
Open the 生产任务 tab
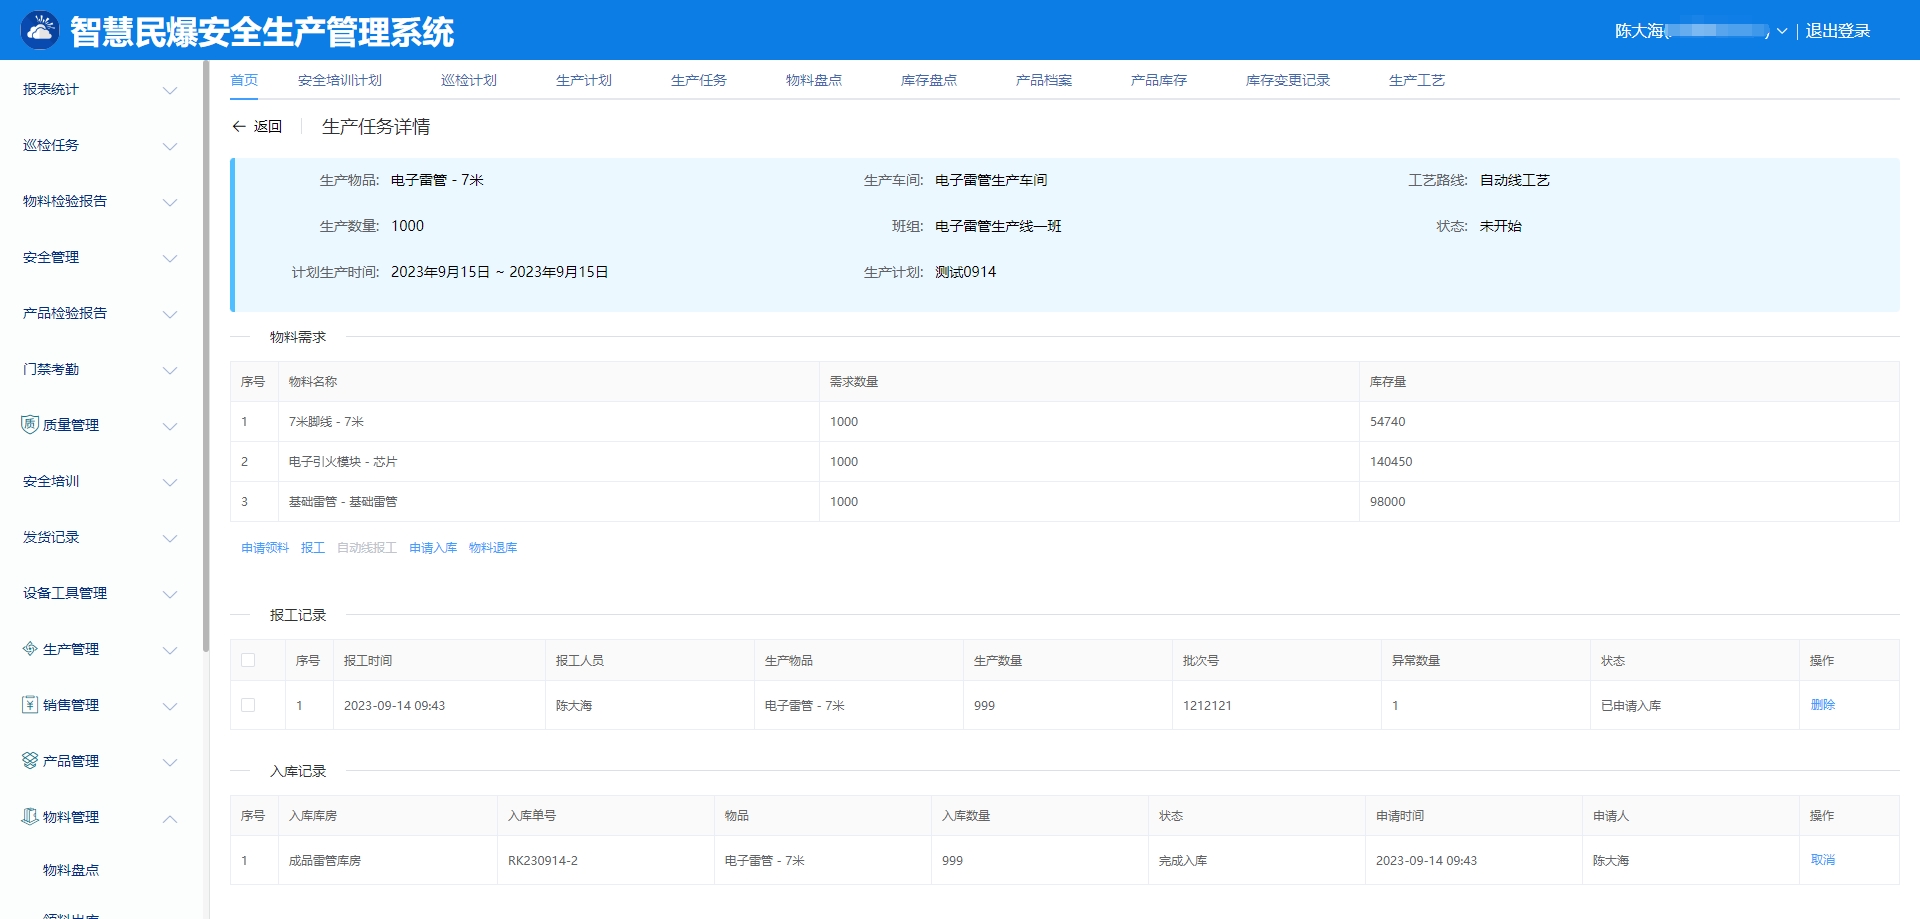coord(699,80)
